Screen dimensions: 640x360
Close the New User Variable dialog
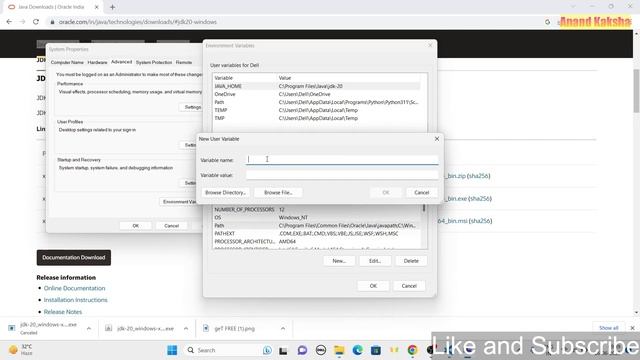pyautogui.click(x=437, y=139)
